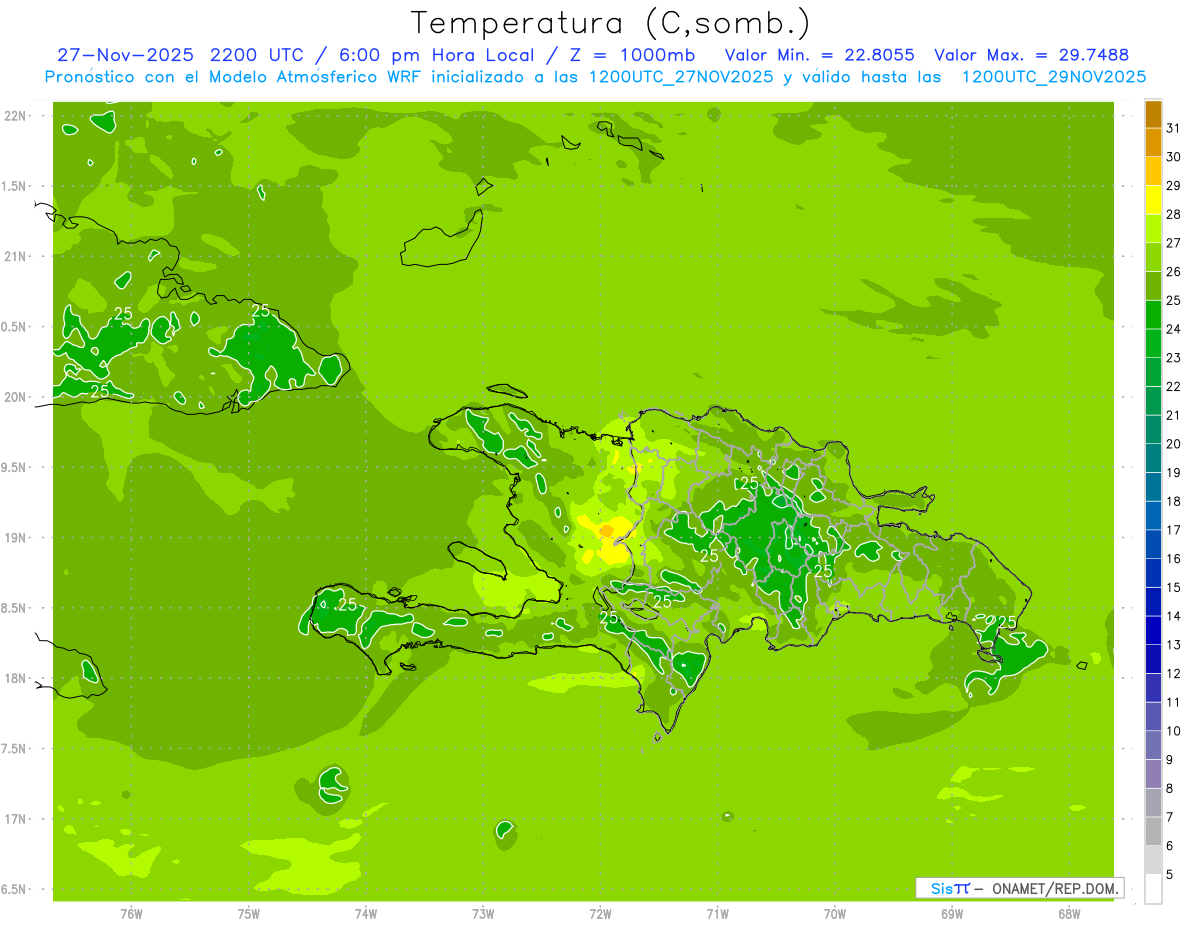Image resolution: width=1200 pixels, height=927 pixels.
Task: Select the teal swatch between 19 and 20
Action: [1153, 458]
